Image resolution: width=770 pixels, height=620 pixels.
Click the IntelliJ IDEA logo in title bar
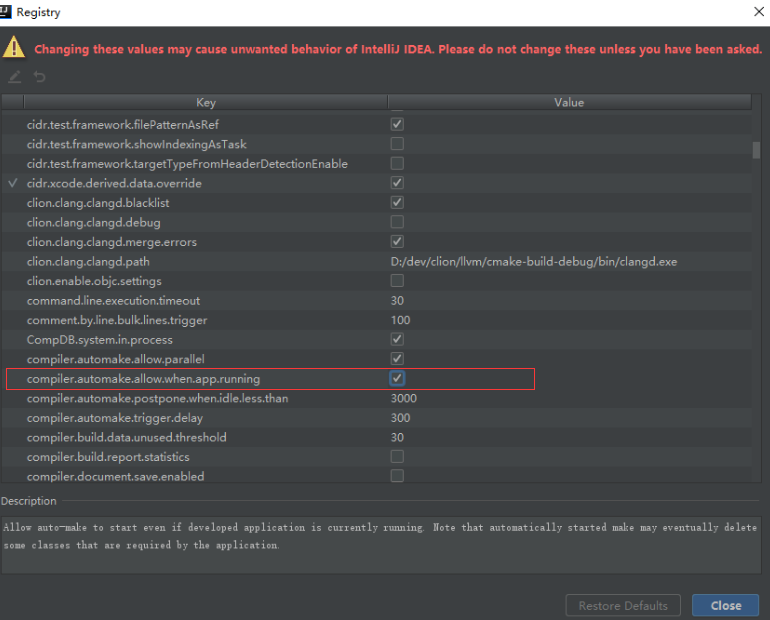[5, 12]
